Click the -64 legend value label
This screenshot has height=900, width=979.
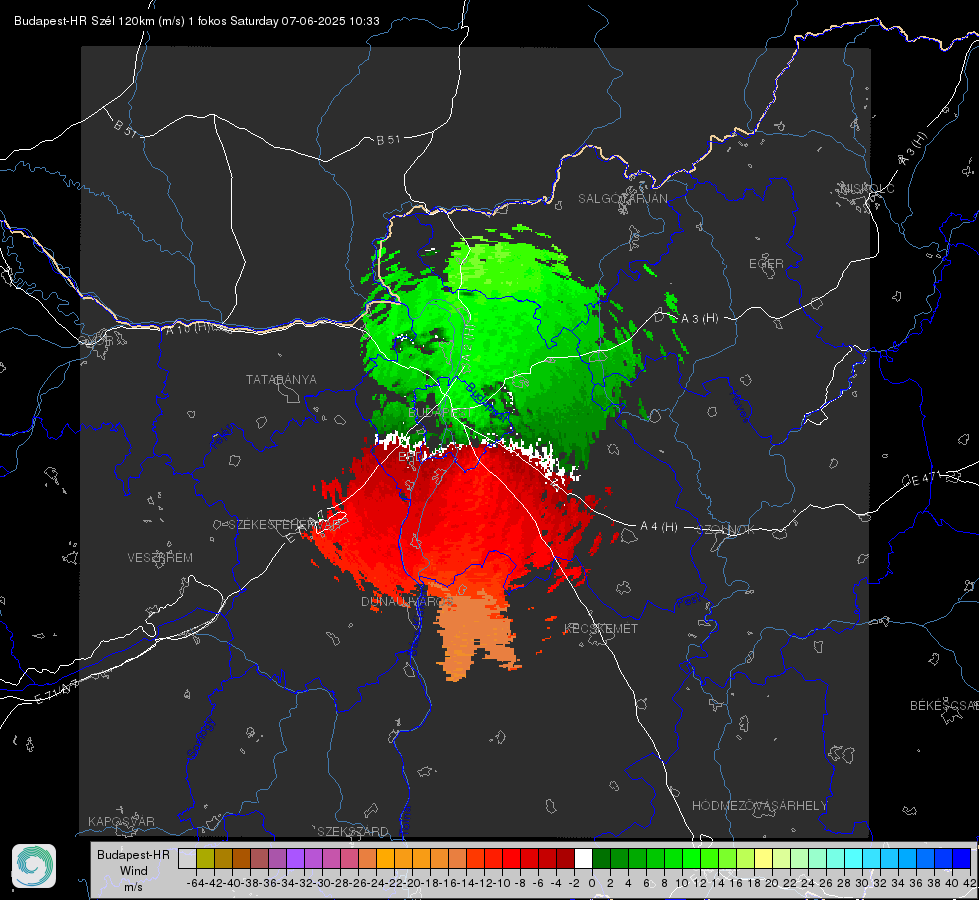(x=195, y=883)
